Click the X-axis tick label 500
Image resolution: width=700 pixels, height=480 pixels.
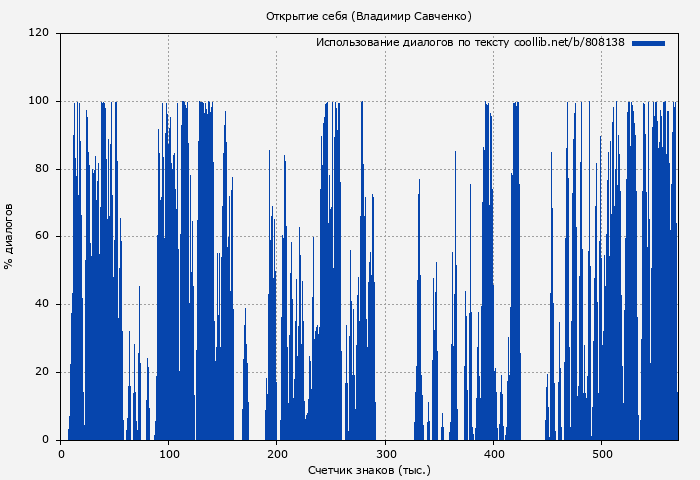click(x=600, y=454)
